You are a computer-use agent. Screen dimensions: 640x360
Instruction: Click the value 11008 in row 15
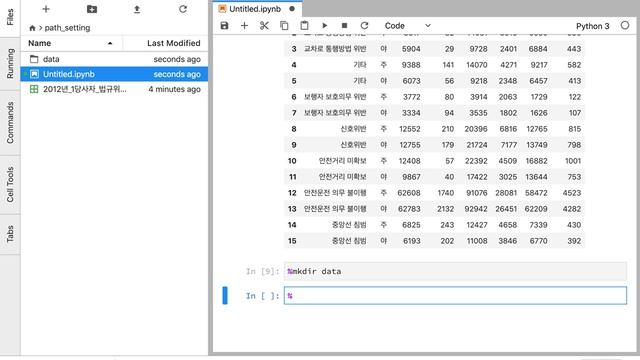477,241
